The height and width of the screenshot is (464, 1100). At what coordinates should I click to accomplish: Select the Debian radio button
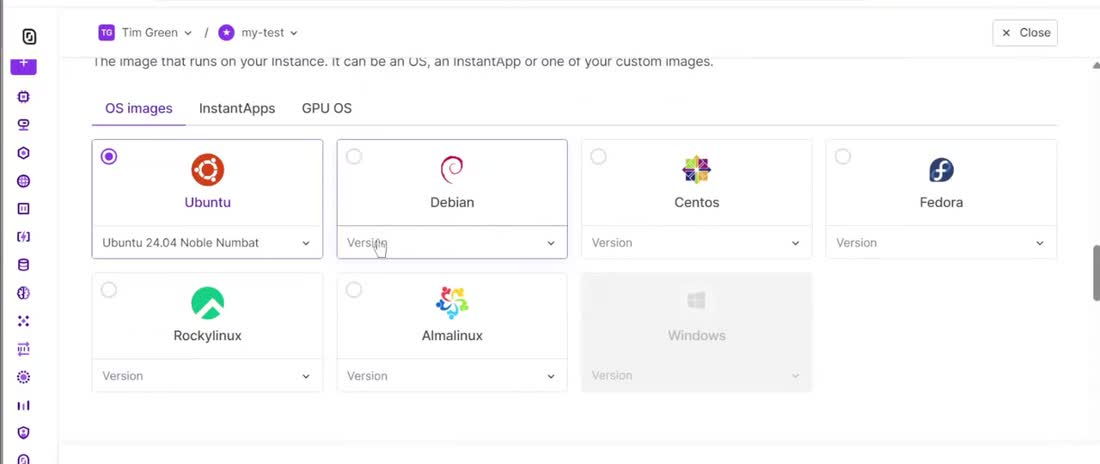pyautogui.click(x=354, y=157)
